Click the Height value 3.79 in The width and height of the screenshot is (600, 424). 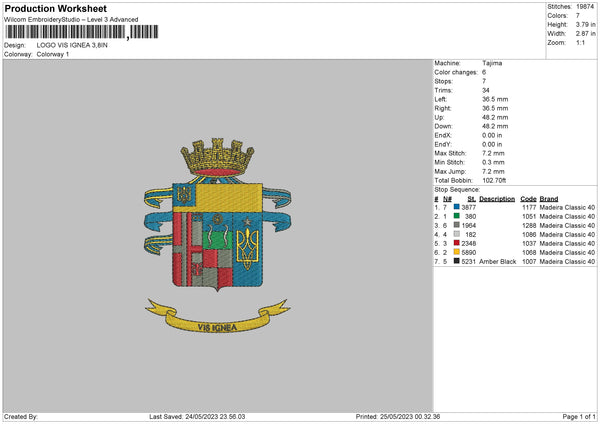pos(585,24)
